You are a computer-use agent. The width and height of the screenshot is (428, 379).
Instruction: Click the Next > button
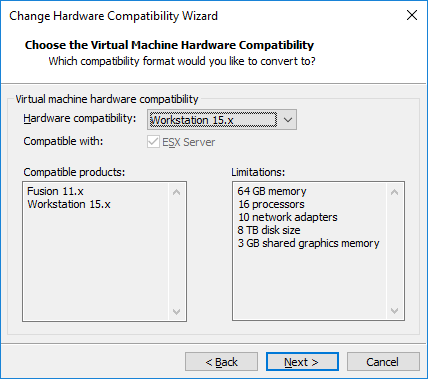(302, 362)
